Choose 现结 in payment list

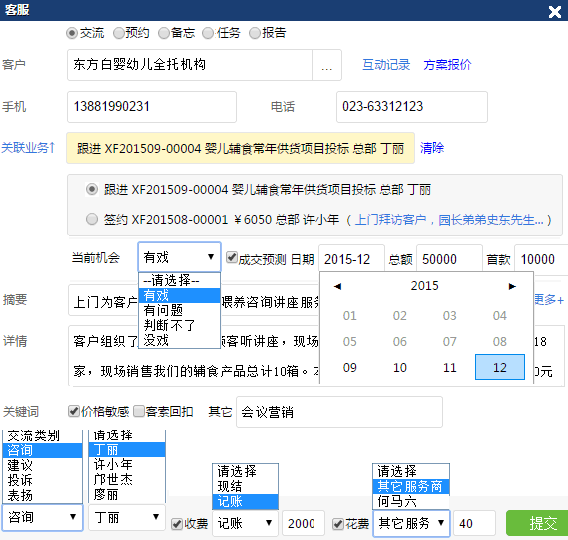[245, 486]
